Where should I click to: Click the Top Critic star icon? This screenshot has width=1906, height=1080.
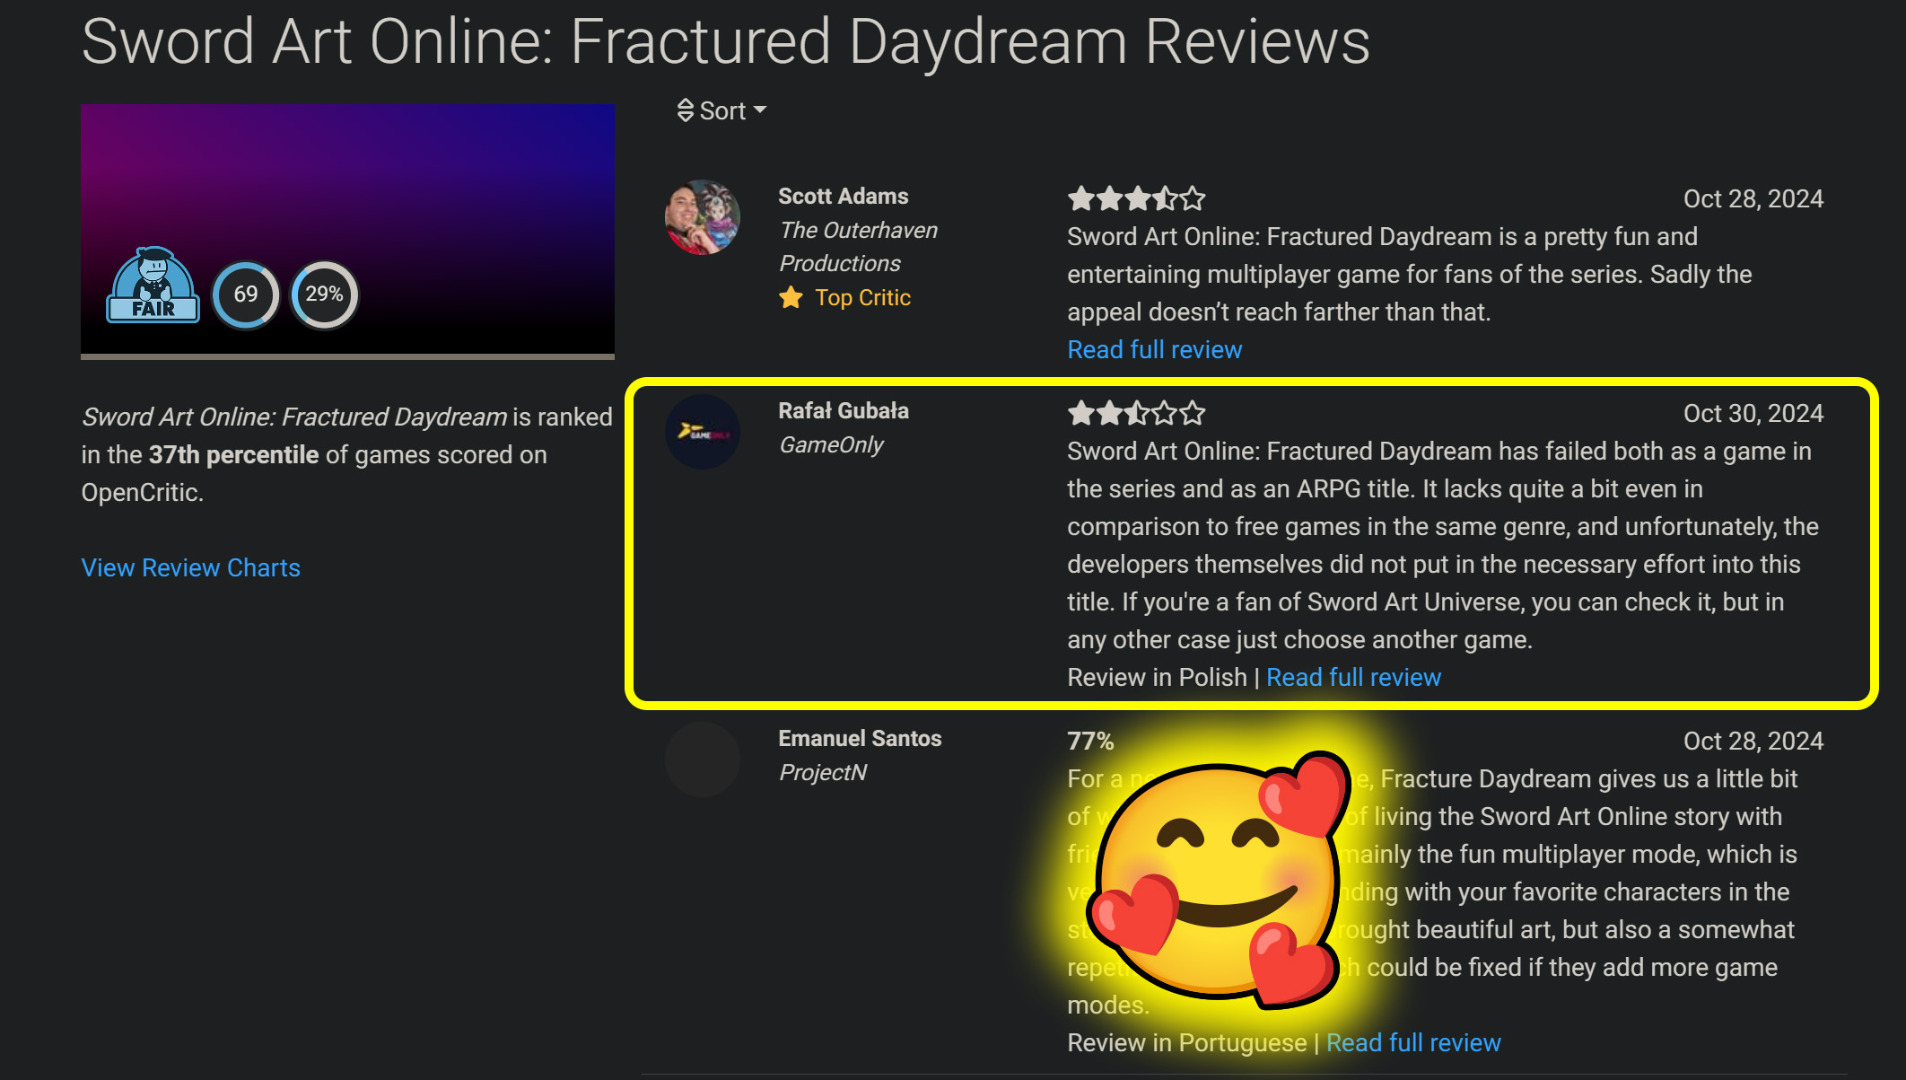(x=791, y=297)
